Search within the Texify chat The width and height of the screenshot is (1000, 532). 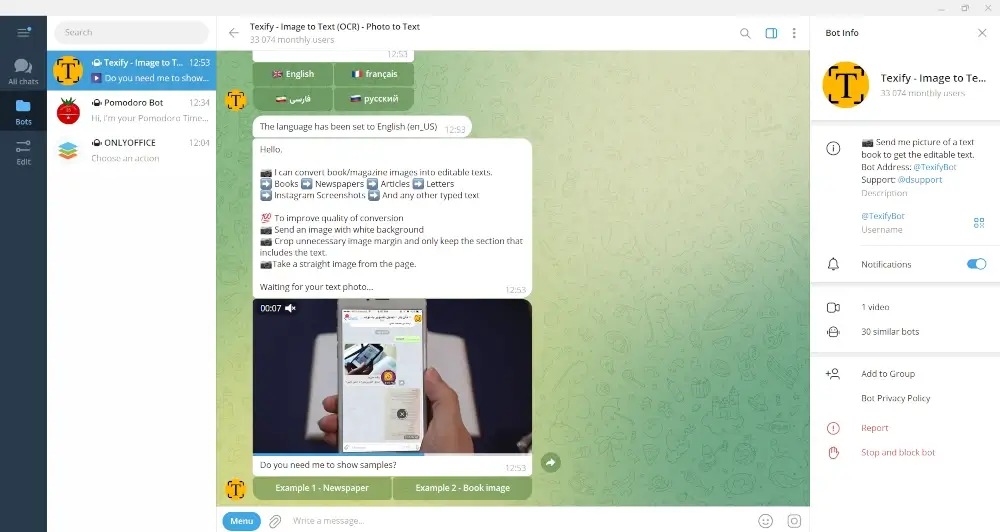pos(745,33)
